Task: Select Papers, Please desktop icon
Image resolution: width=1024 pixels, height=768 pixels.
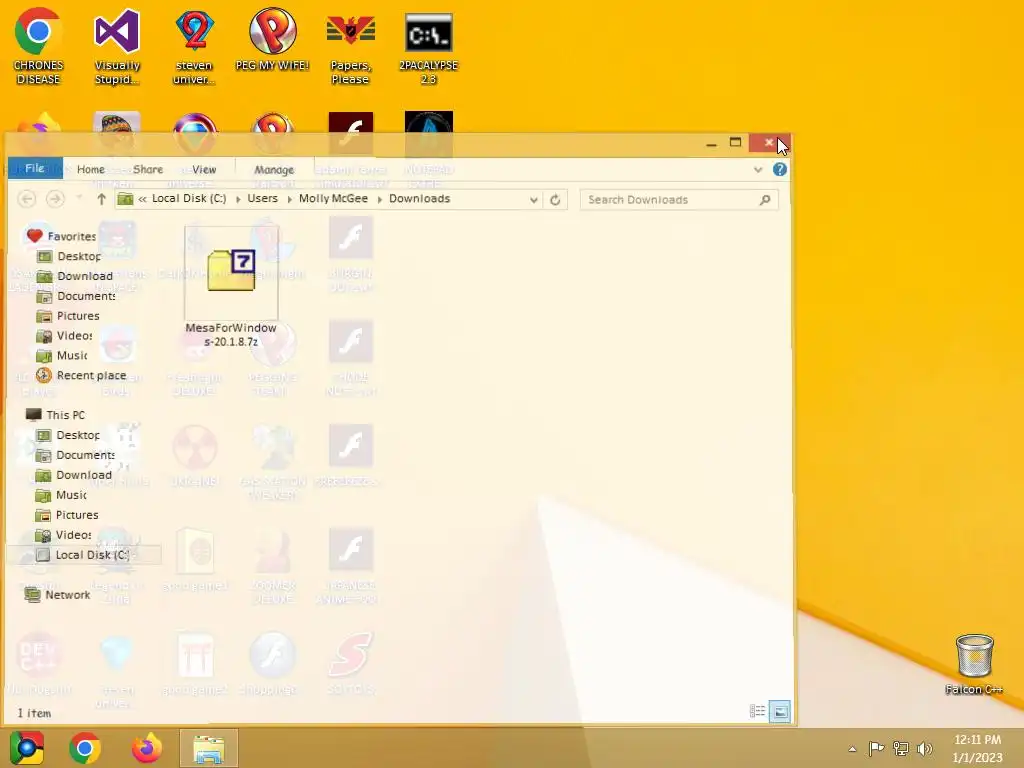Action: [x=351, y=47]
